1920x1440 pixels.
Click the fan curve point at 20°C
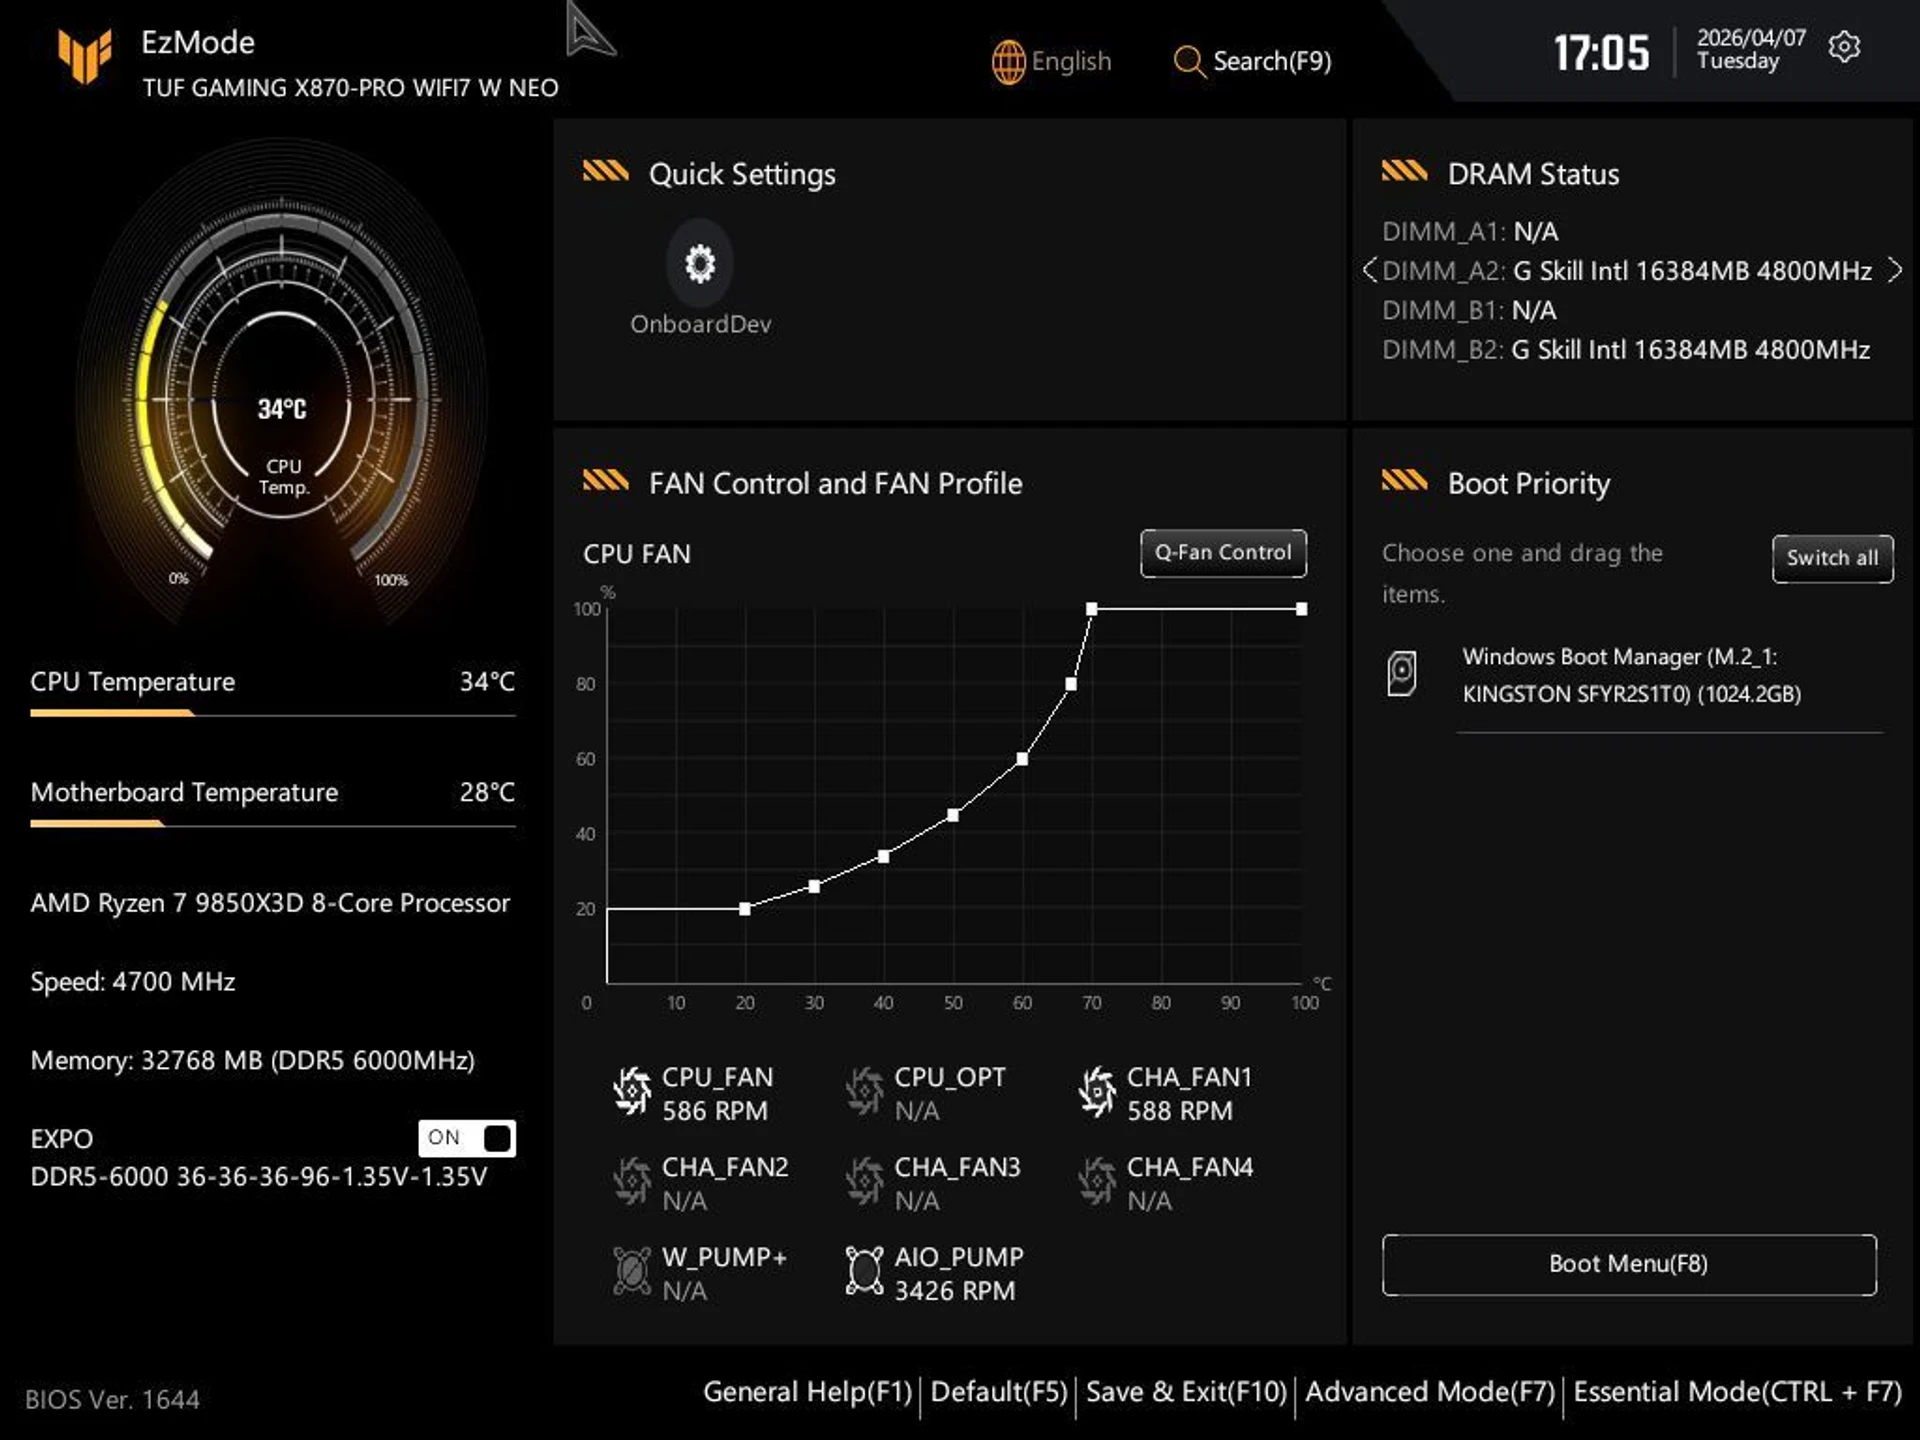click(745, 909)
